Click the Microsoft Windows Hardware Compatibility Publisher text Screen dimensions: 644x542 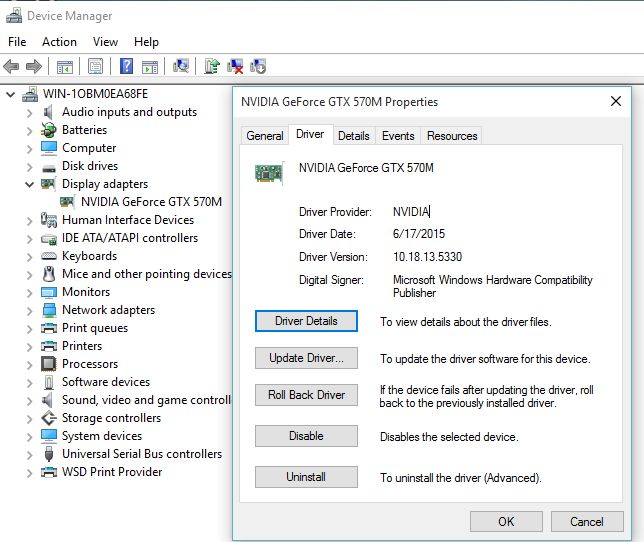(492, 286)
